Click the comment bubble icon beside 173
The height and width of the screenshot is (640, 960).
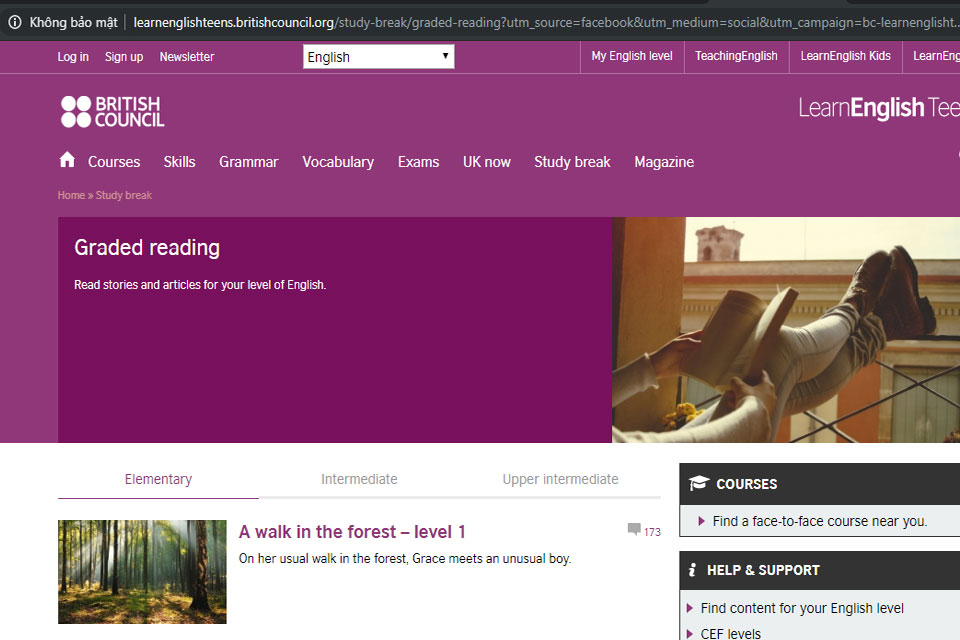point(634,529)
